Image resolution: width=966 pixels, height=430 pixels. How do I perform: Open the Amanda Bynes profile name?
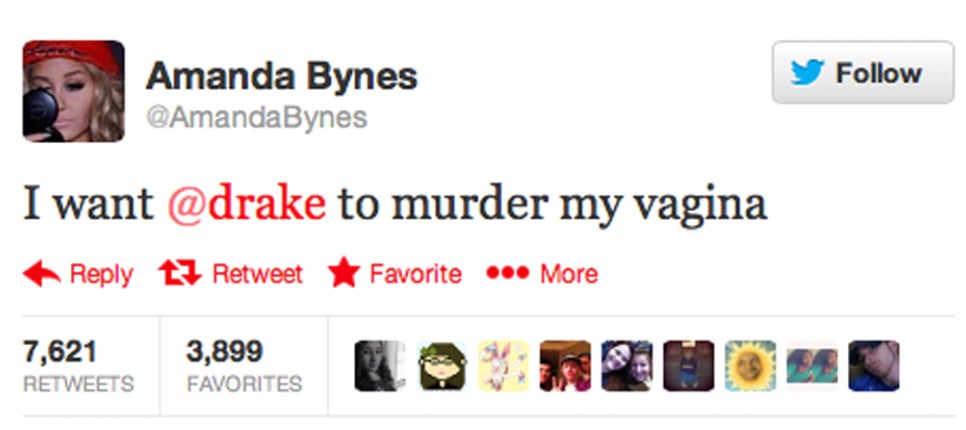(x=282, y=77)
